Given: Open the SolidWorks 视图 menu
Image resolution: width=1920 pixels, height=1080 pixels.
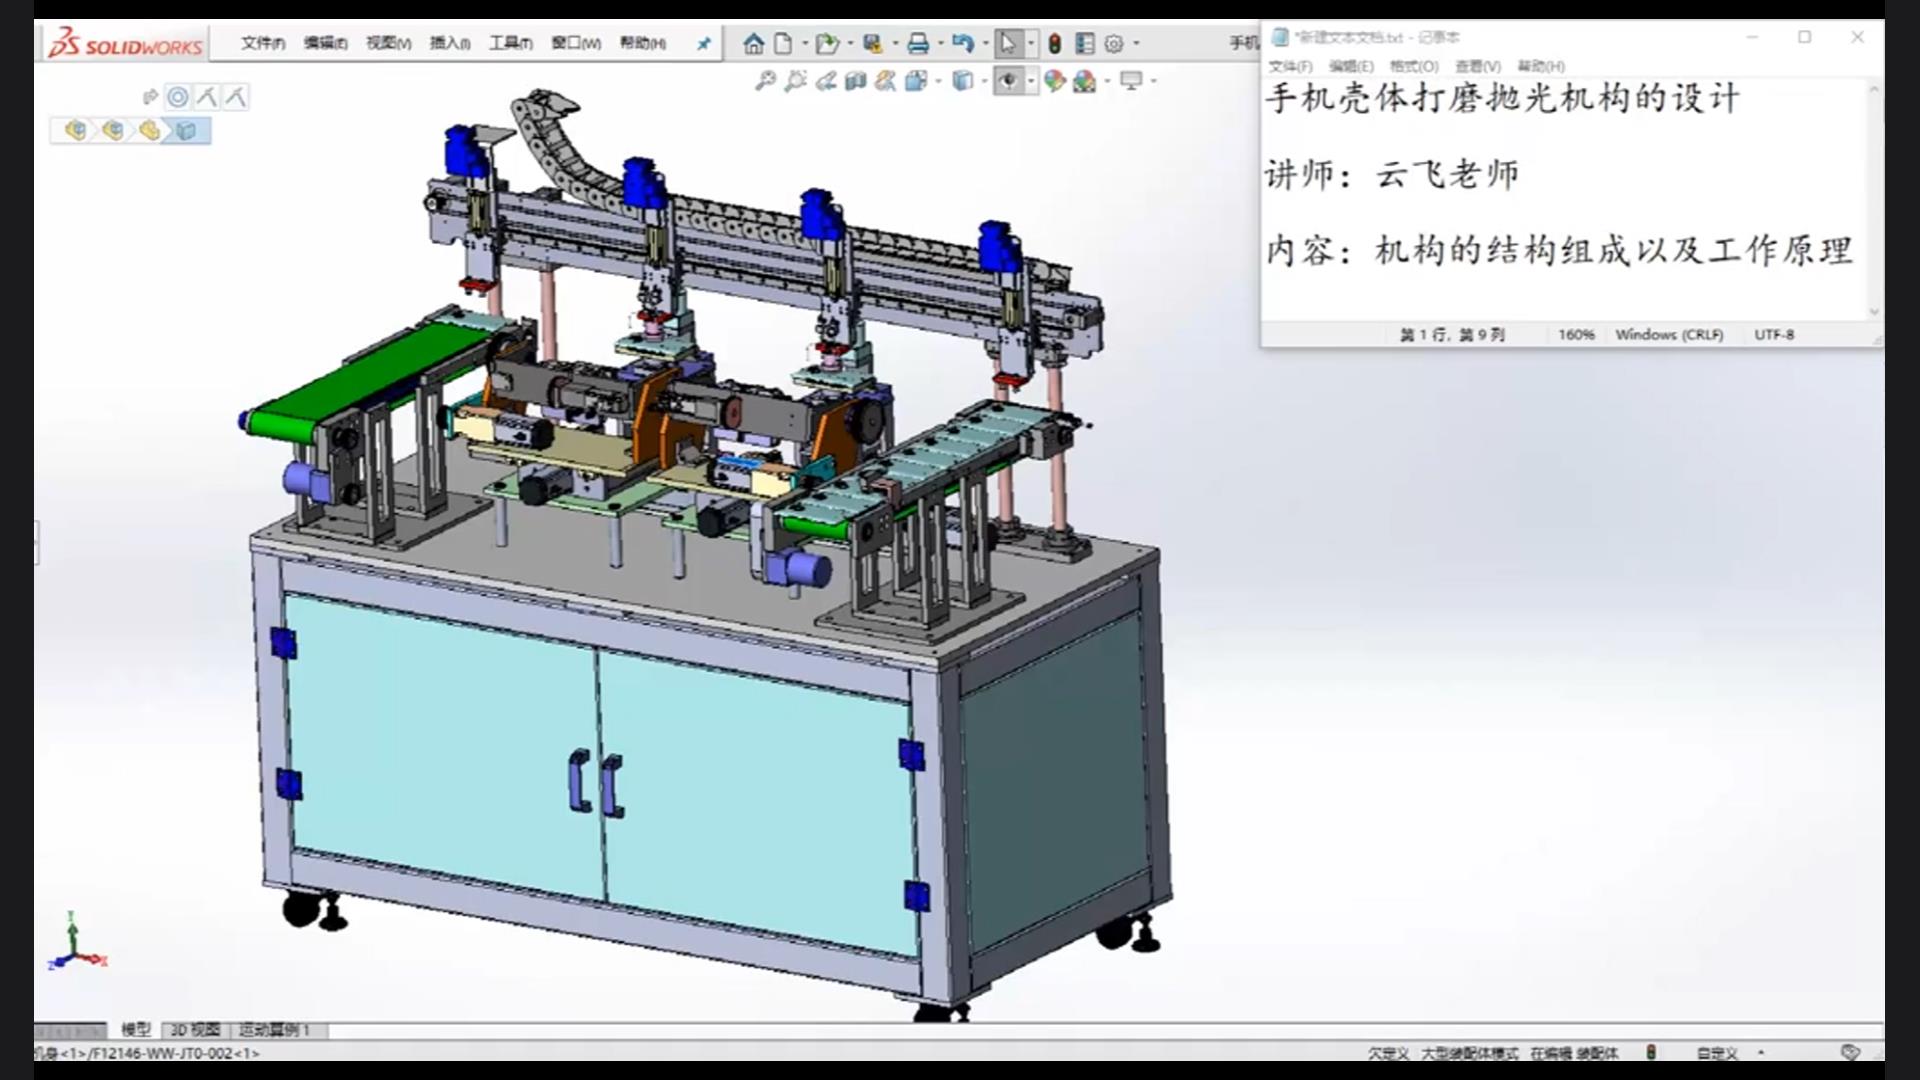Looking at the screenshot, I should 388,43.
